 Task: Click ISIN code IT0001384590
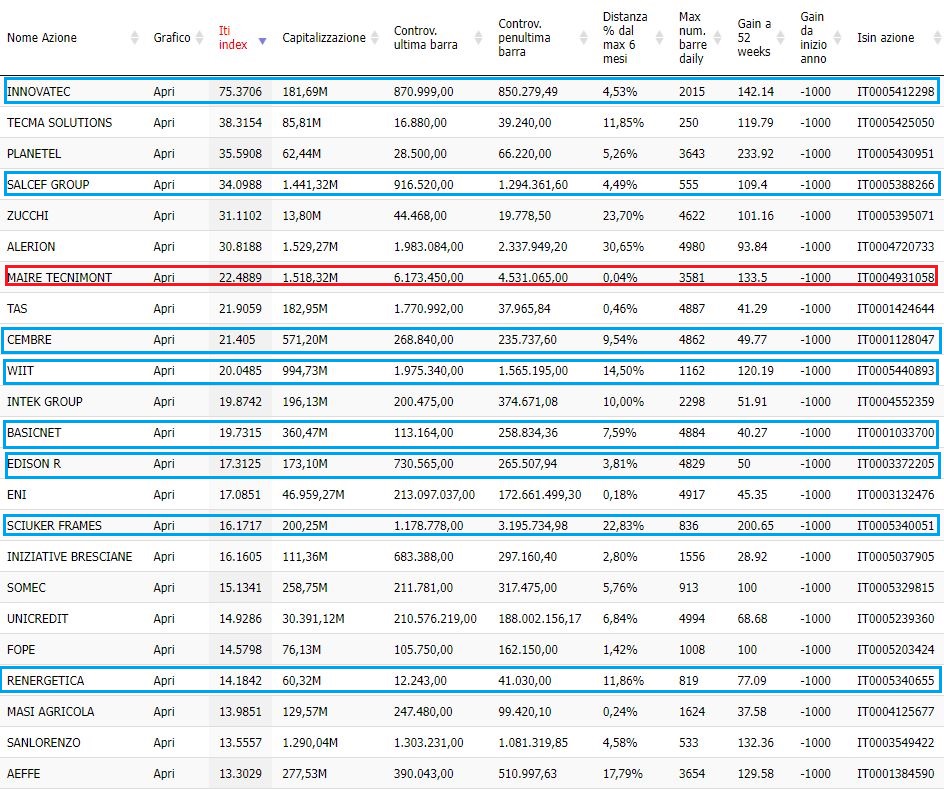tap(896, 773)
